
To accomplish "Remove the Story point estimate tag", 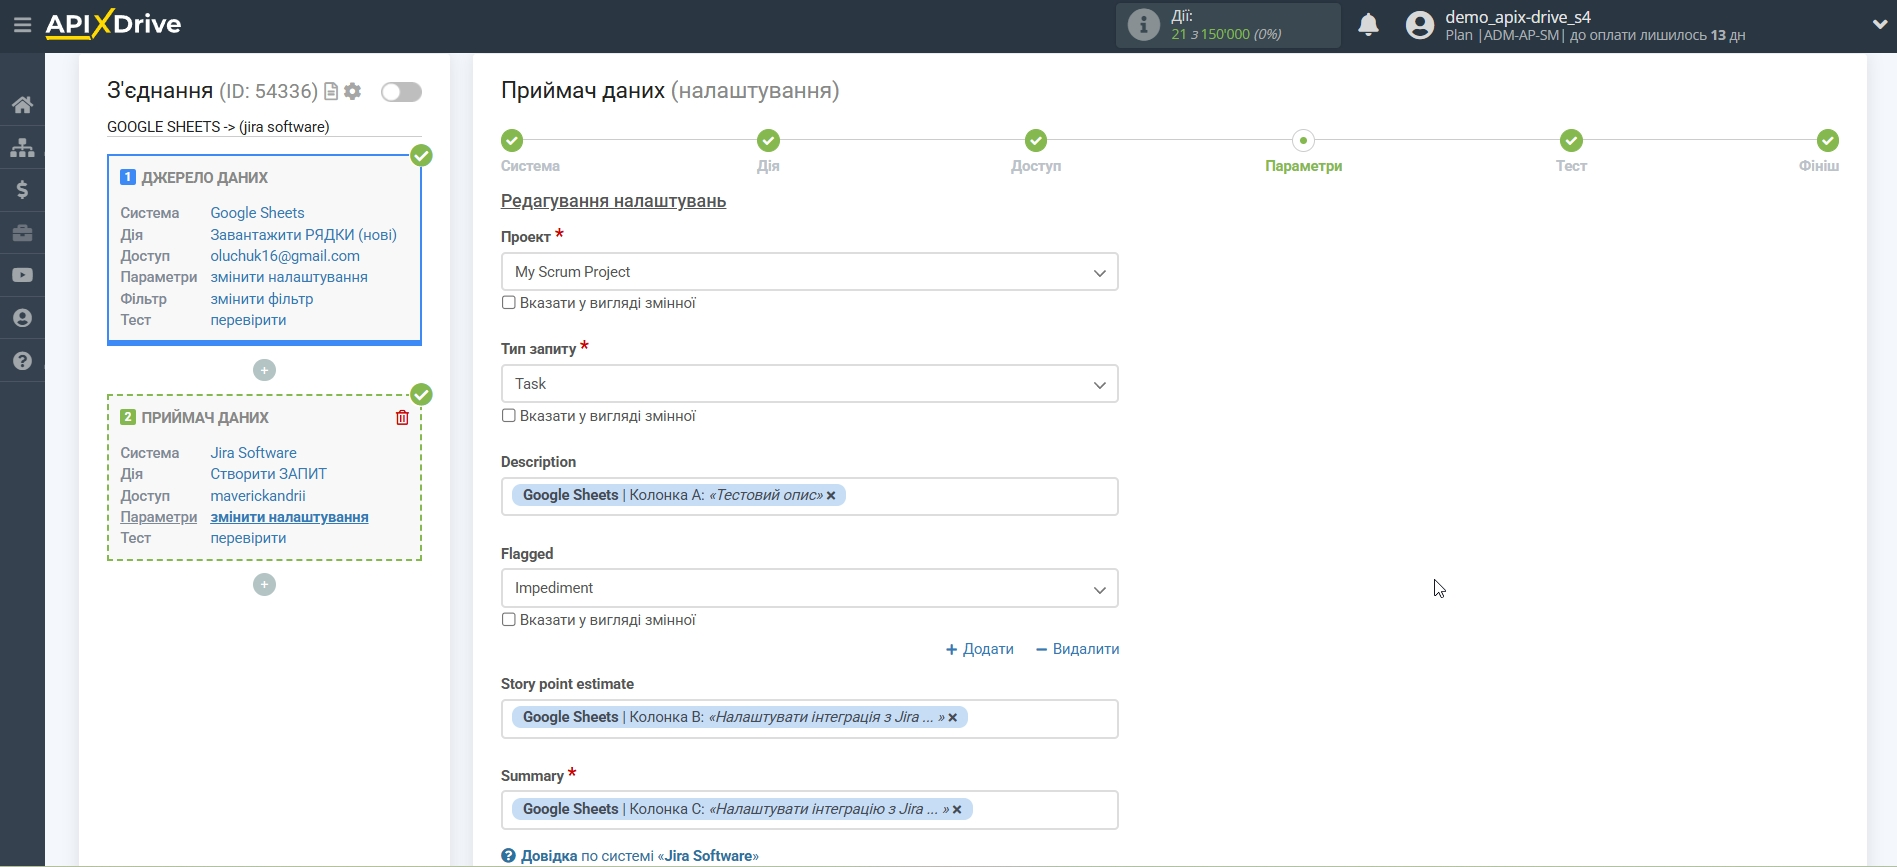I will [953, 718].
